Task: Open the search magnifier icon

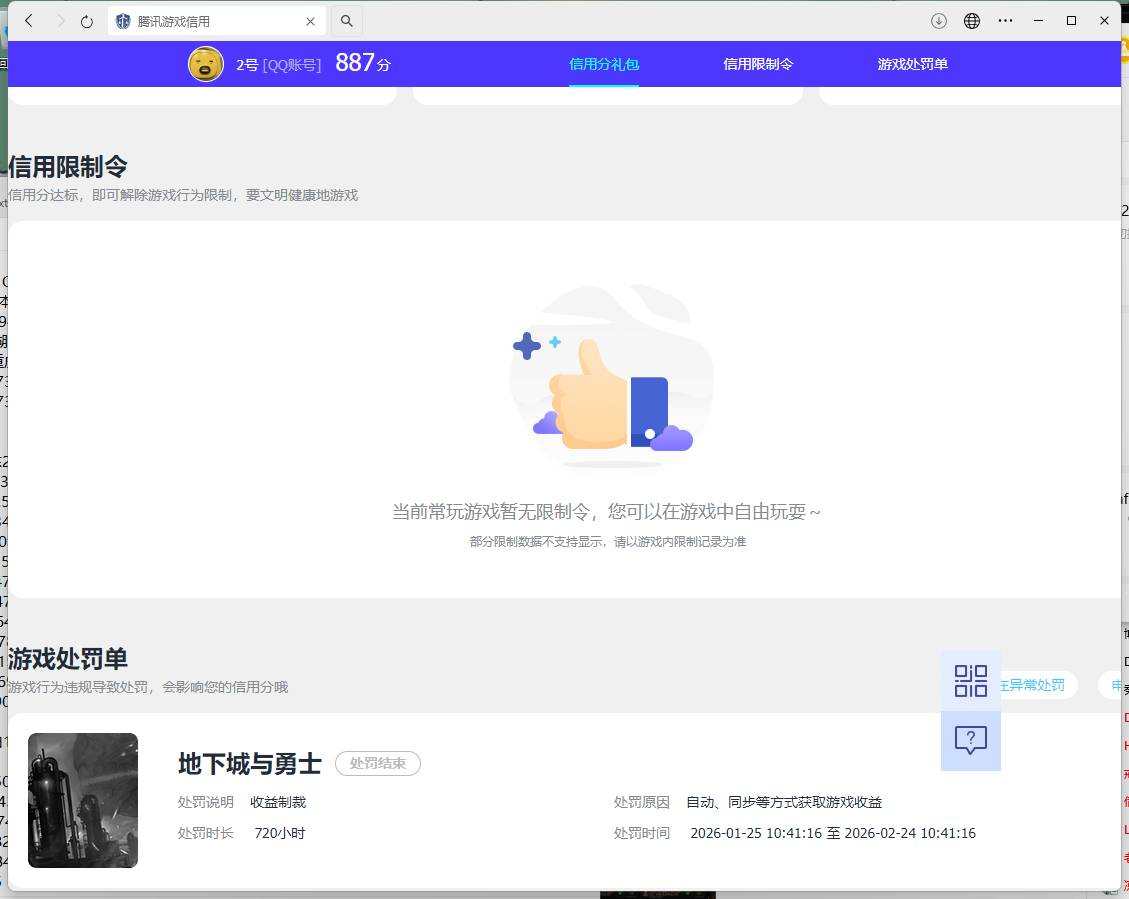Action: coord(347,21)
